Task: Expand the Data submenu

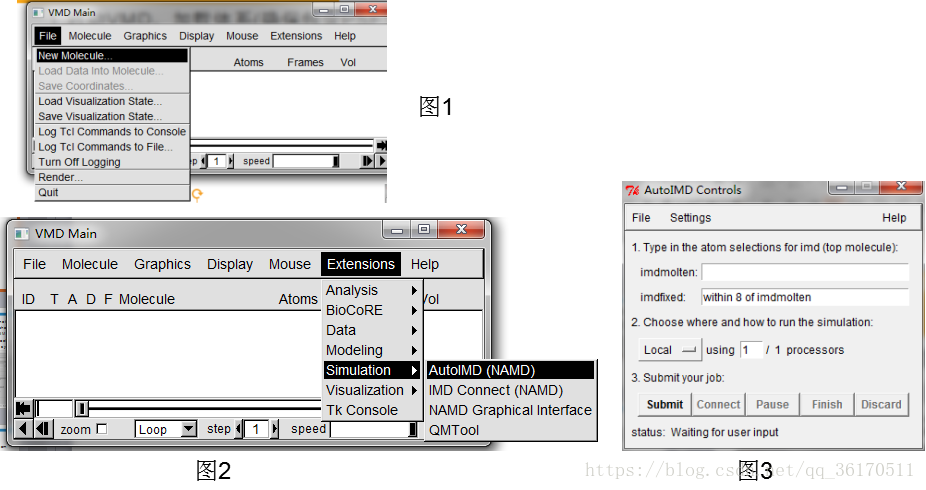Action: tap(371, 330)
